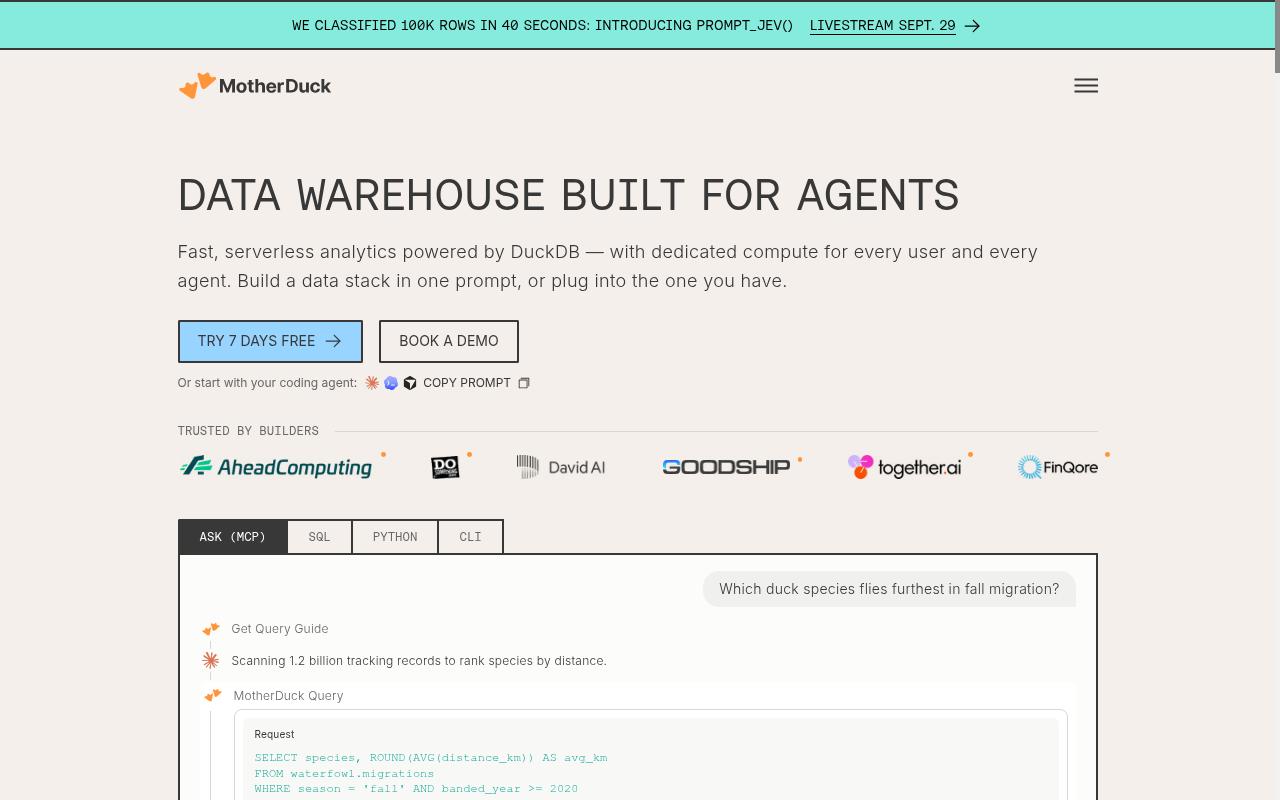
Task: Click the black cube coding agent icon
Action: [410, 383]
